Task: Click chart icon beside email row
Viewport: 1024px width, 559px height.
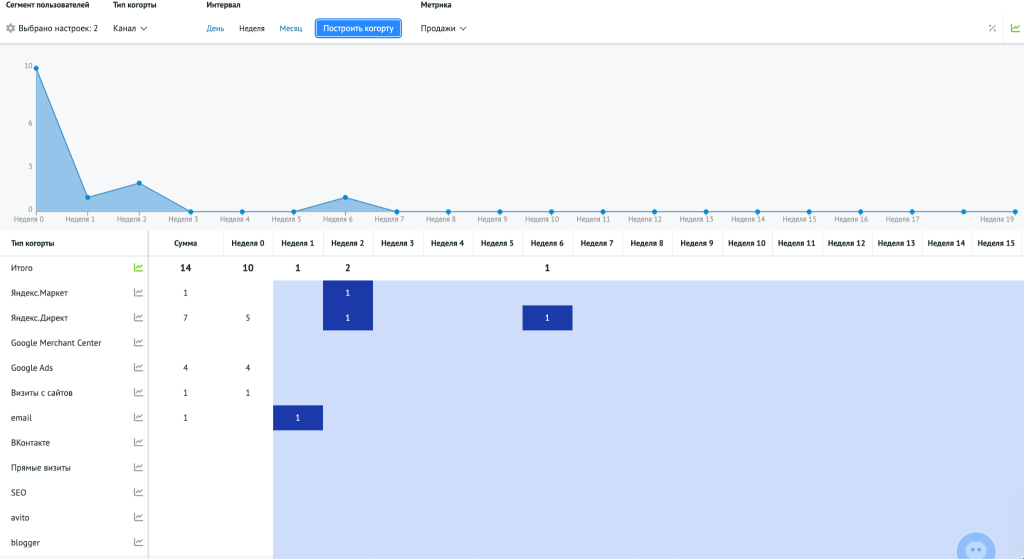Action: coord(138,418)
